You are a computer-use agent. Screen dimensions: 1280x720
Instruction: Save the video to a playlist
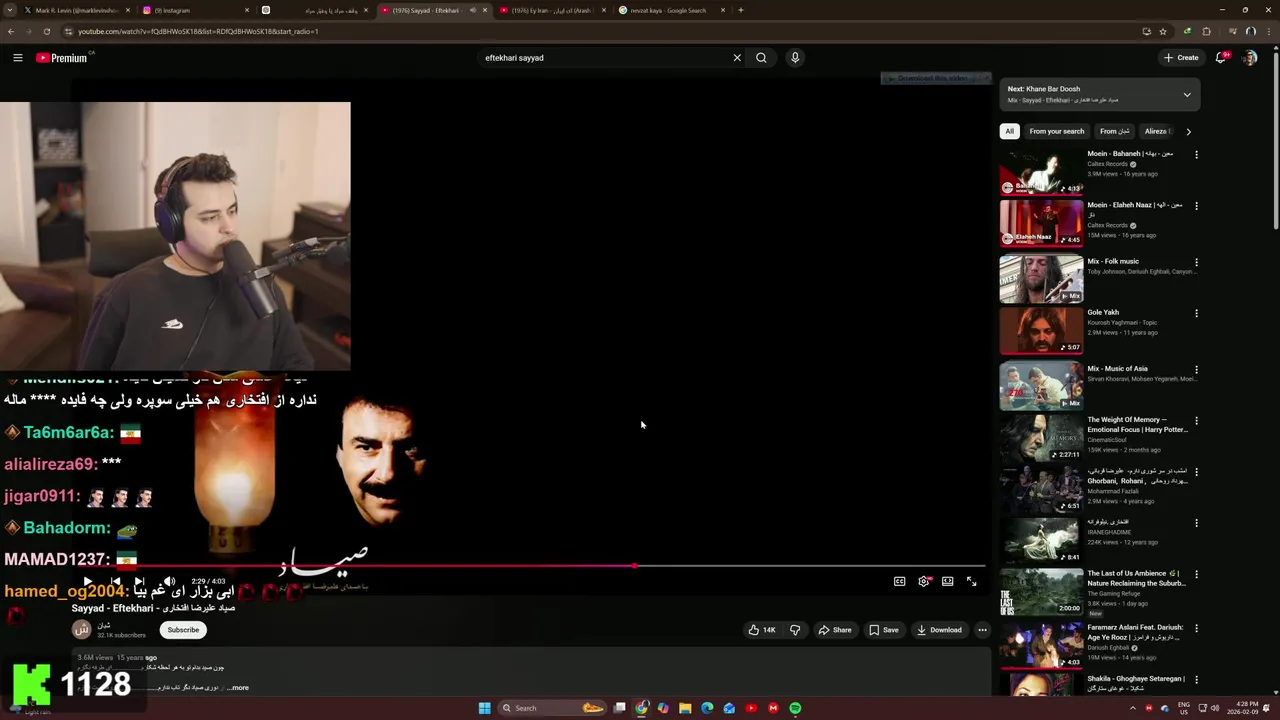tap(884, 630)
